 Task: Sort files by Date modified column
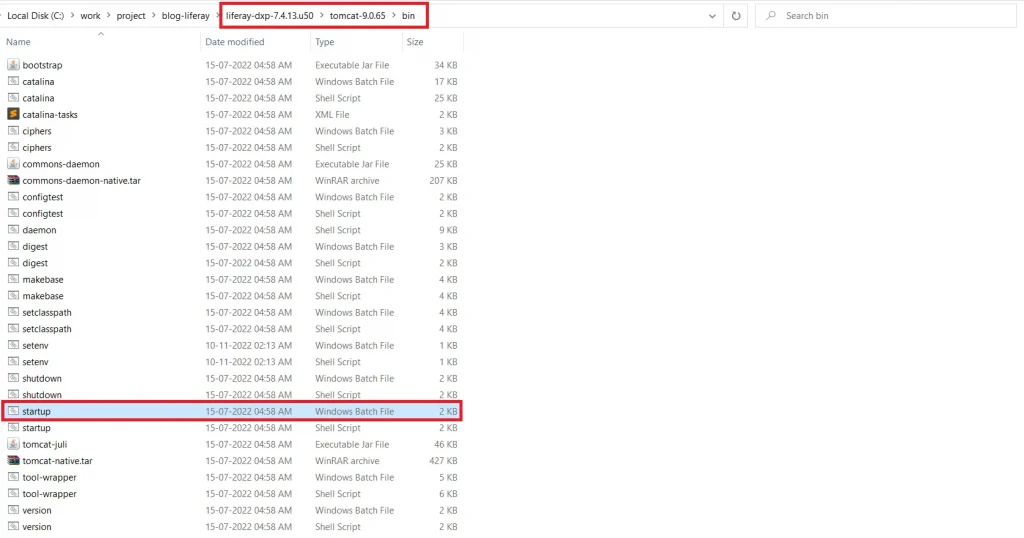(235, 42)
